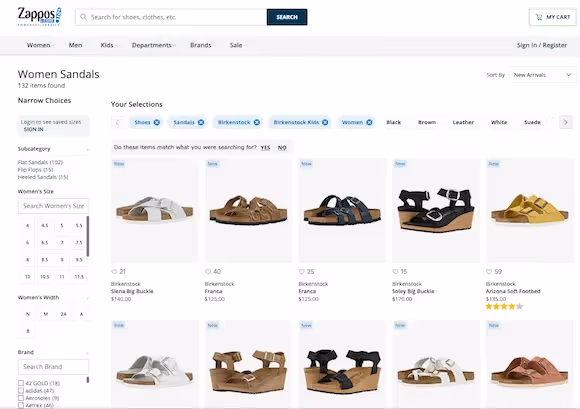Select women's size 8.5
The height and width of the screenshot is (409, 580).
(x=45, y=260)
